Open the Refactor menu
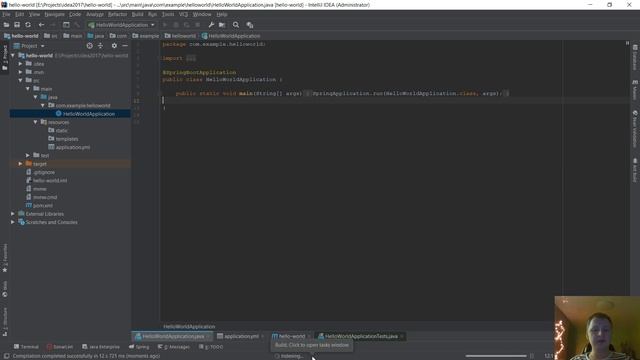The height and width of the screenshot is (360, 640). [x=117, y=14]
